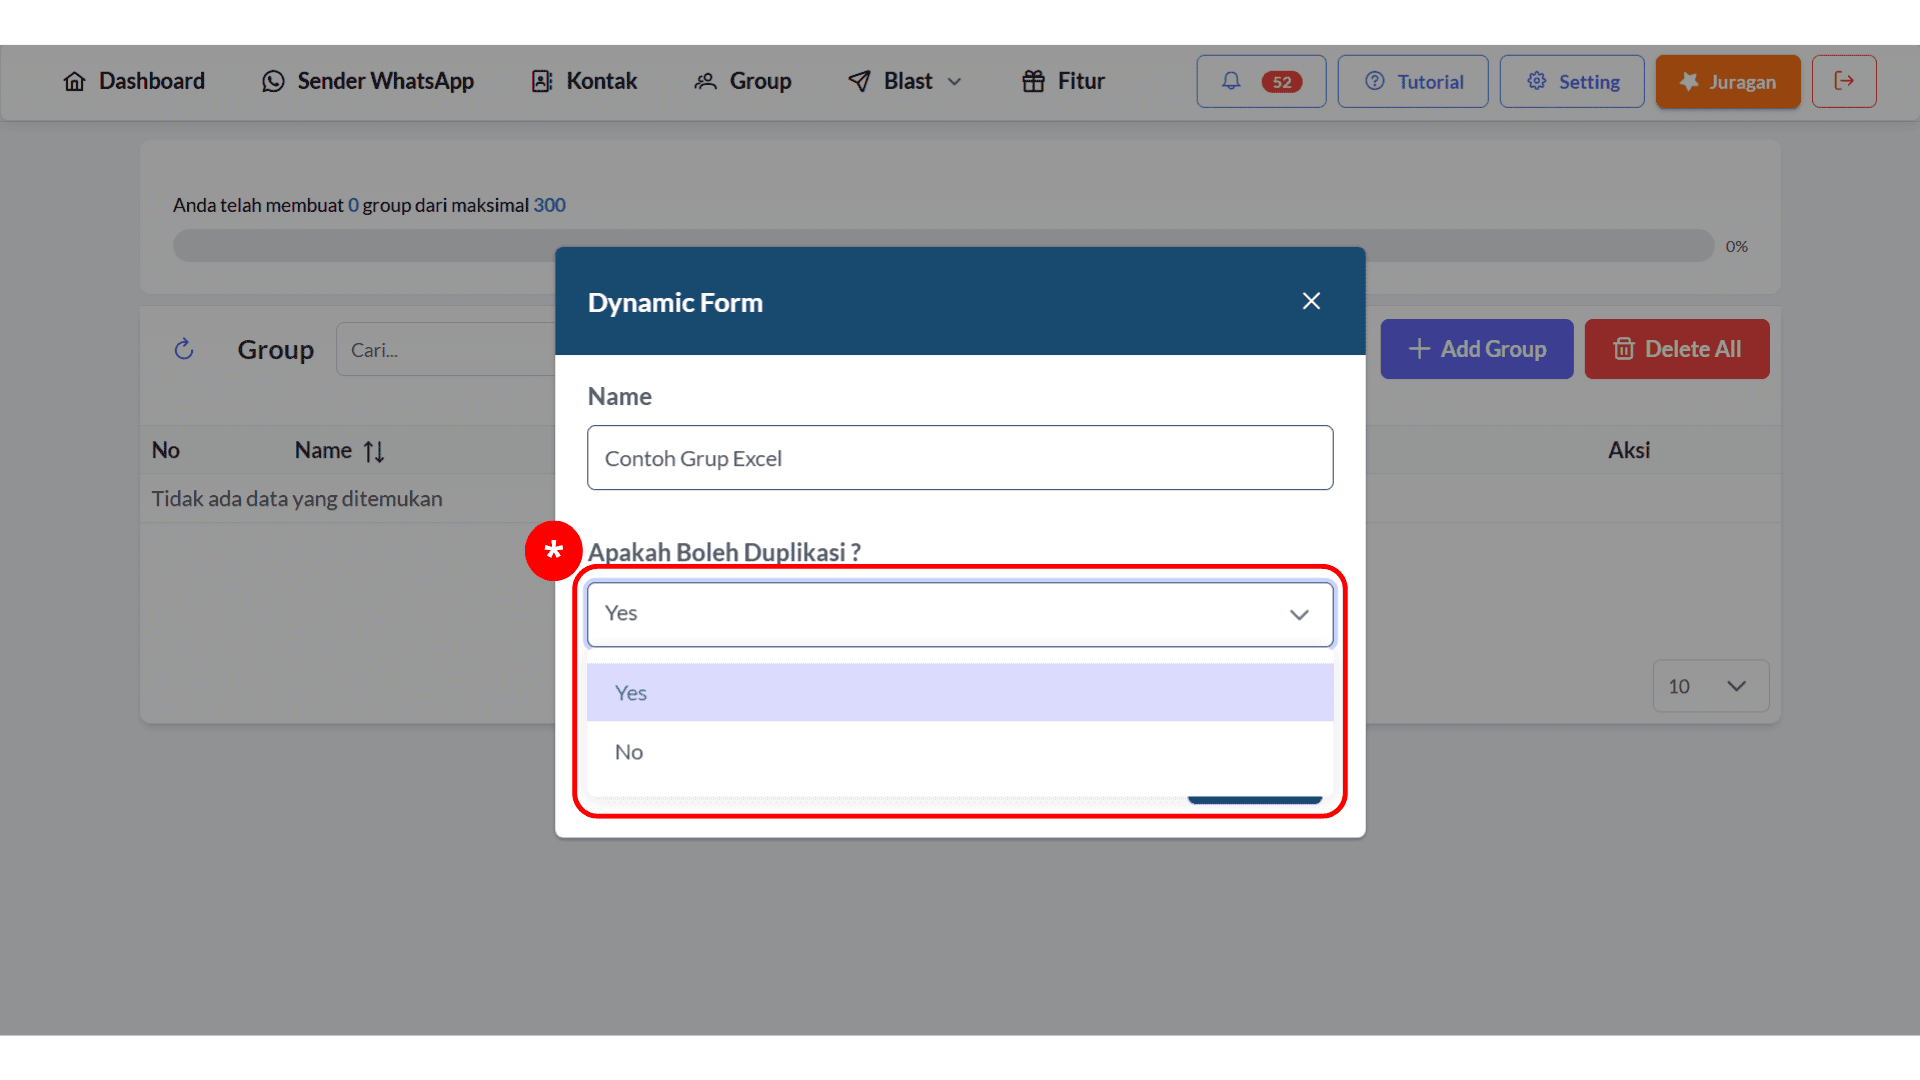This screenshot has height=1080, width=1920.
Task: Click the Cari search field
Action: 446,350
